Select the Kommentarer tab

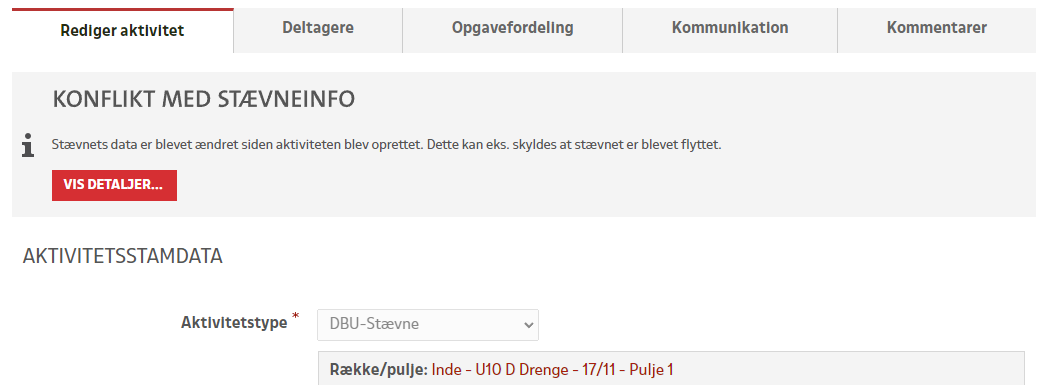937,28
